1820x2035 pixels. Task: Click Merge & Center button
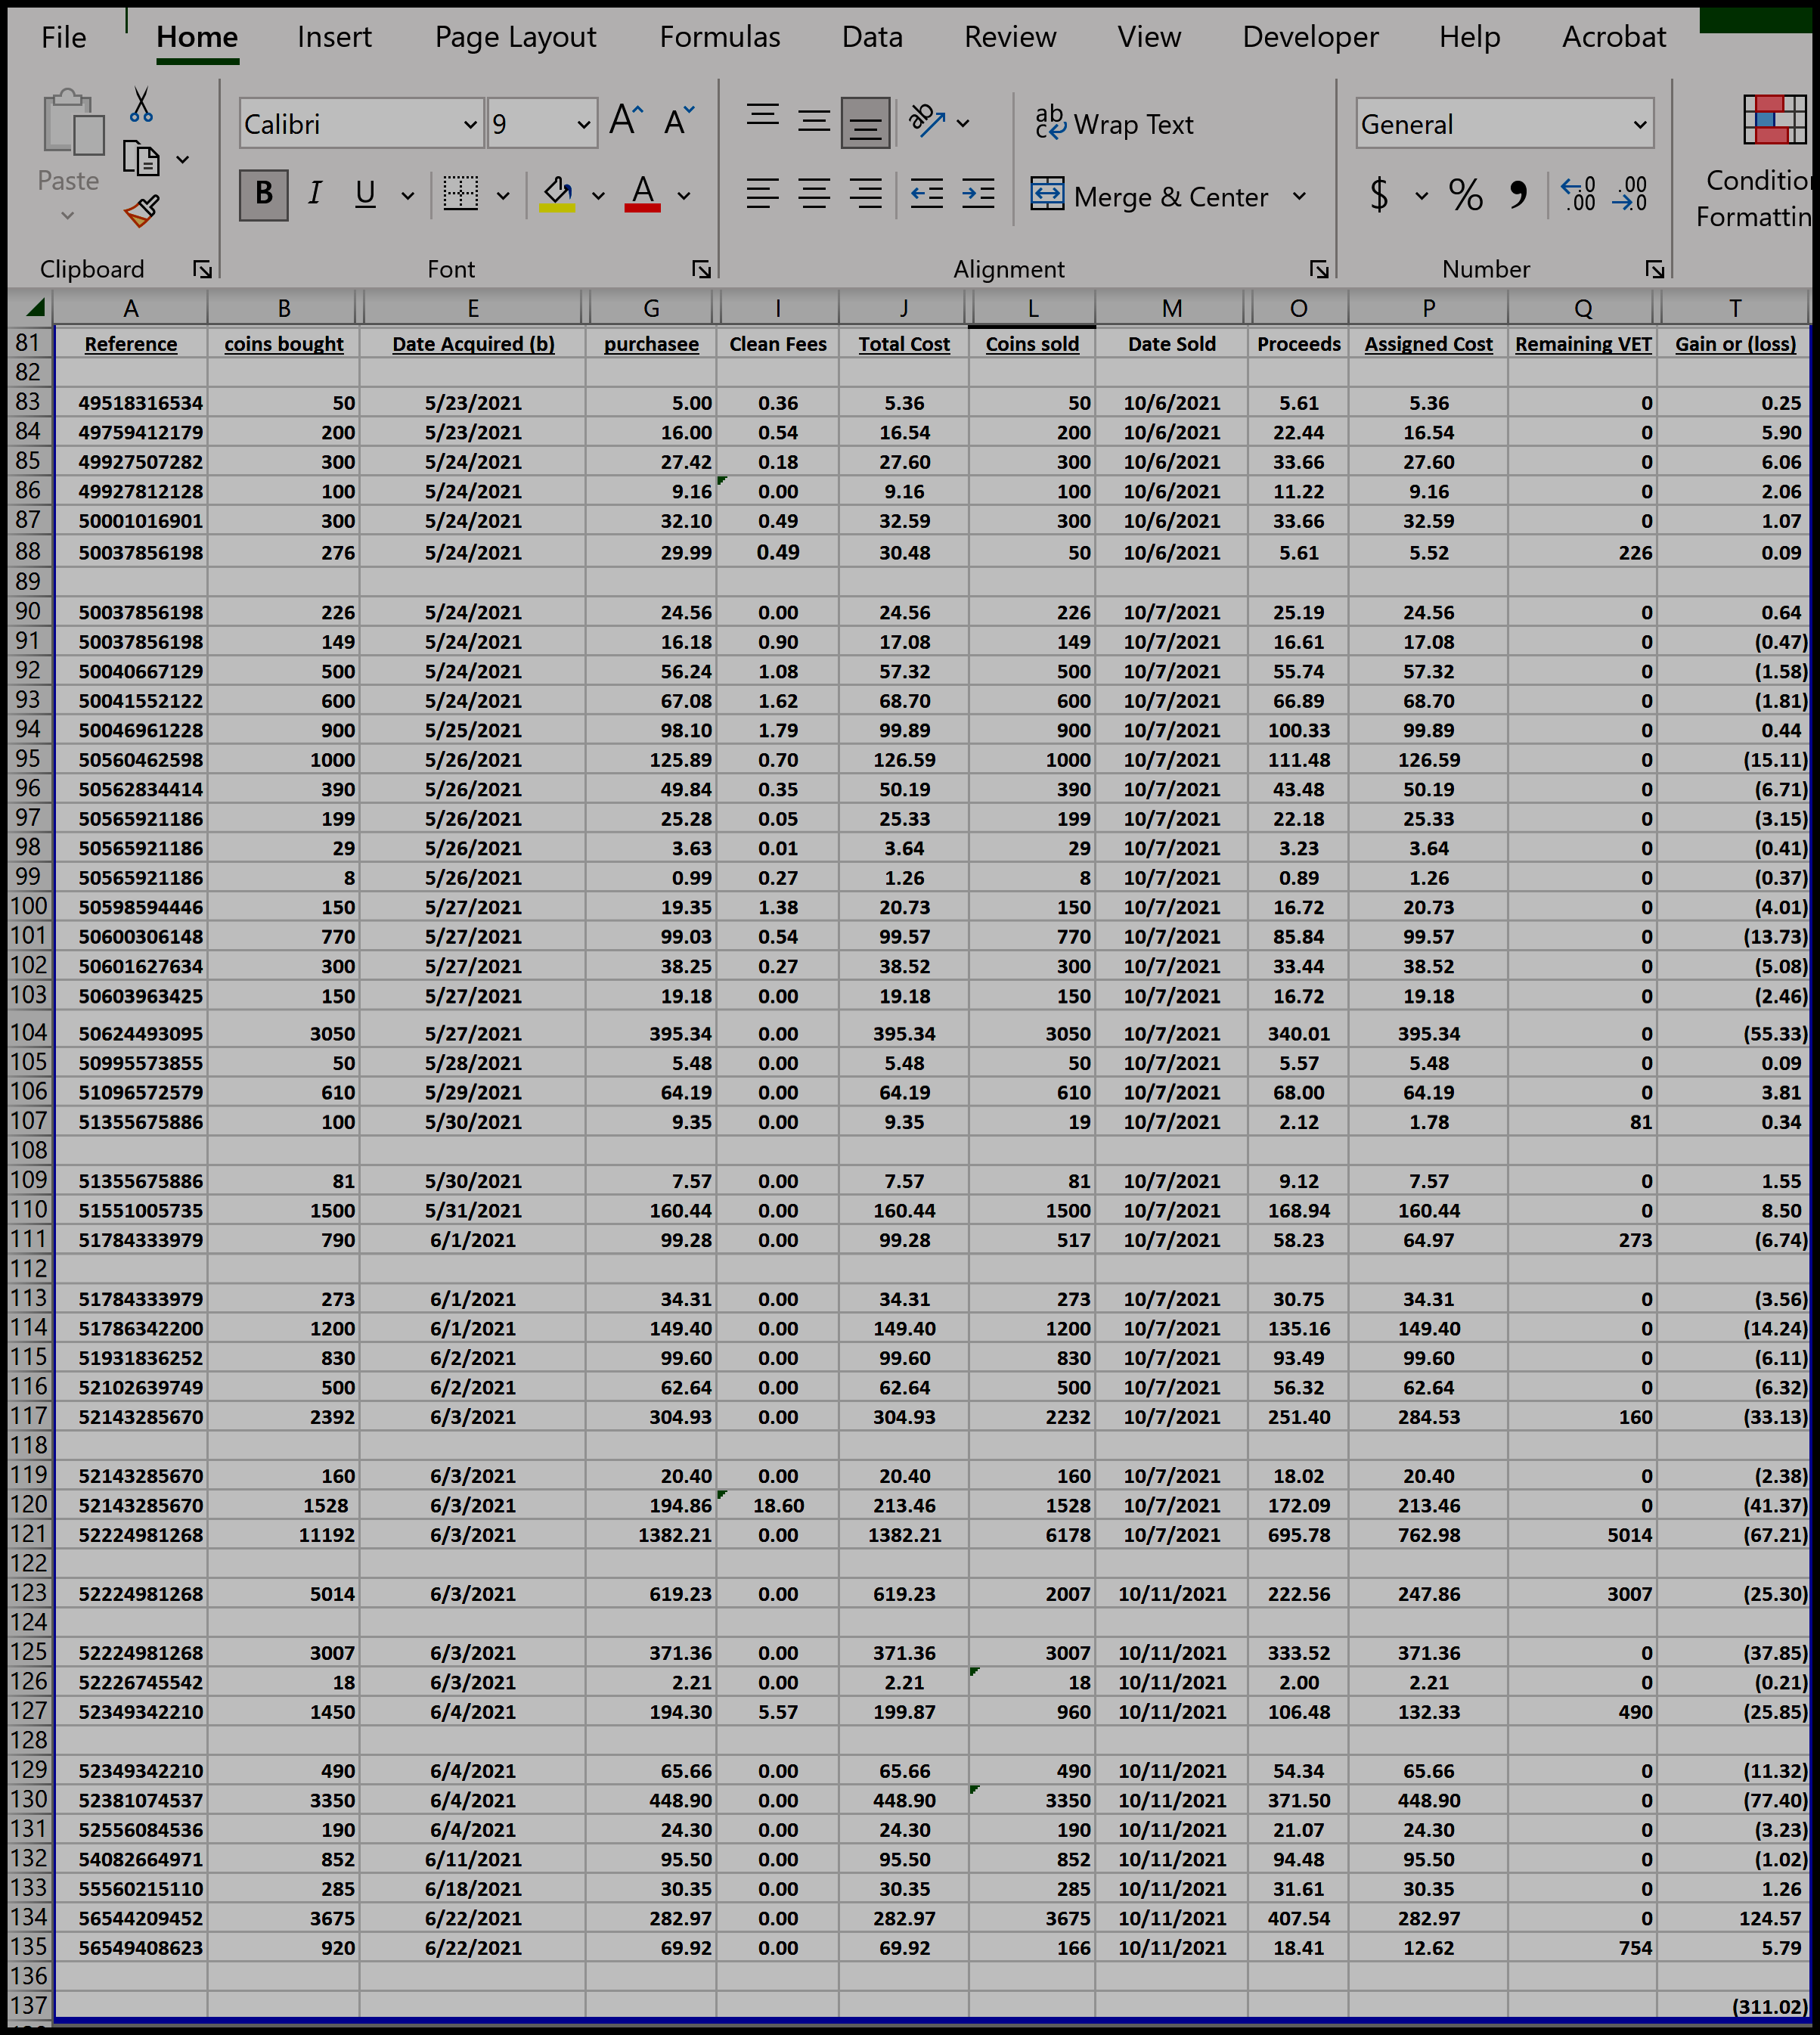tap(1149, 196)
